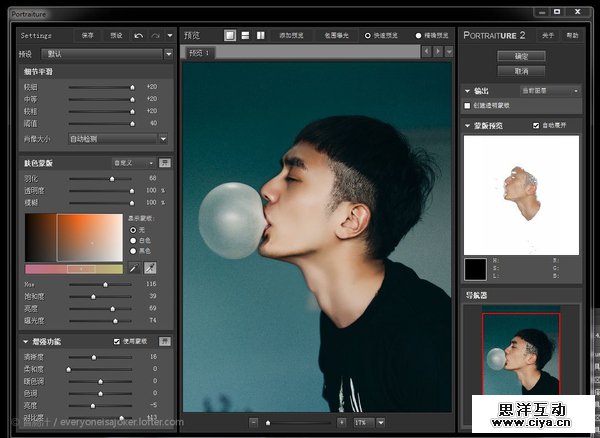Switch to the 预览 1 tab

(200, 52)
